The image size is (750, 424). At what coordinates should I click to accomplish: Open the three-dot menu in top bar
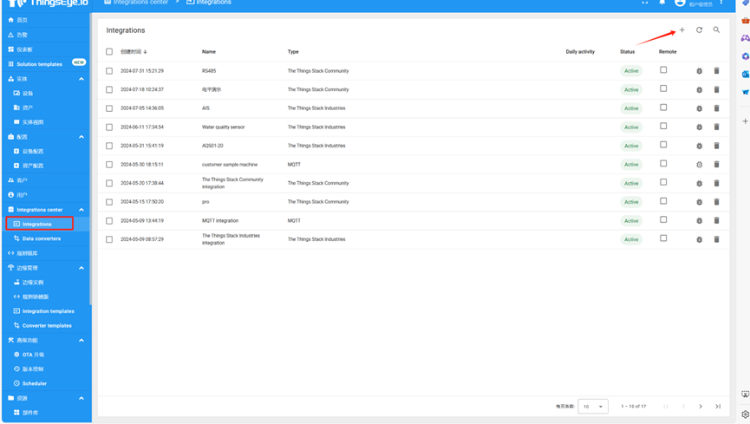tap(721, 2)
